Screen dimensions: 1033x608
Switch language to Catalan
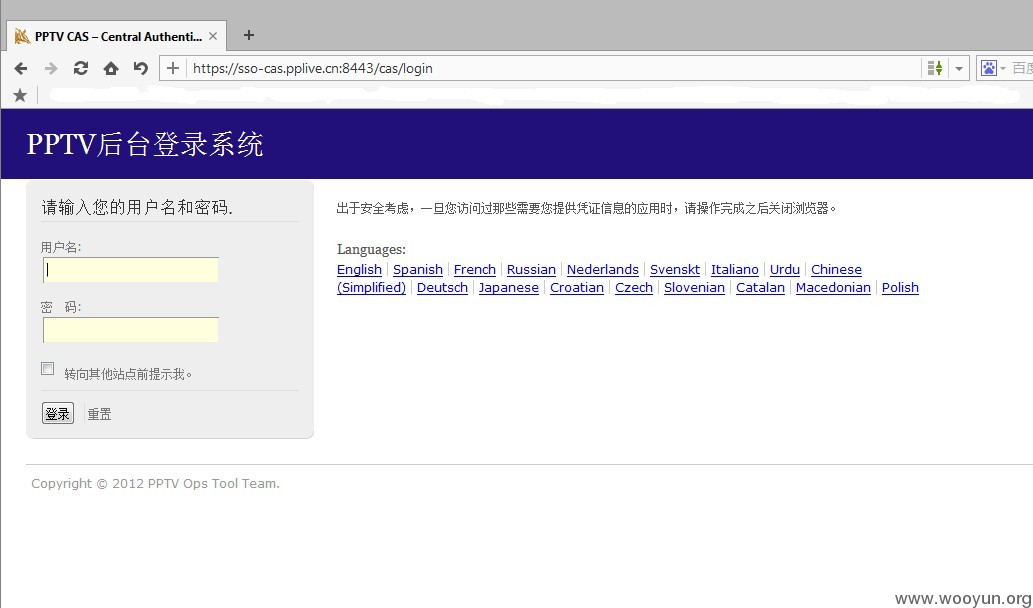(x=760, y=288)
